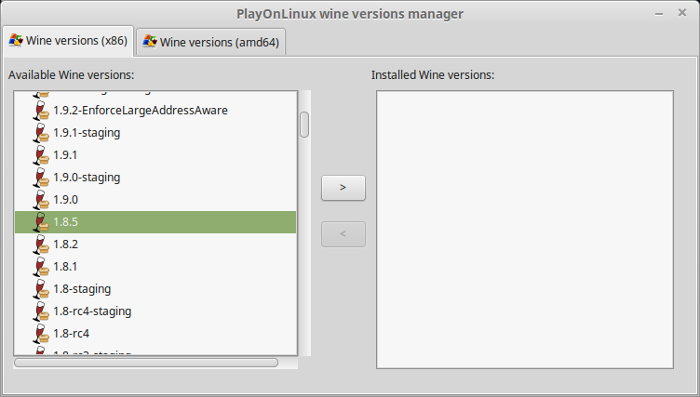Choose the 1.8-staging entry
Screen dimensions: 700x397
pos(155,289)
